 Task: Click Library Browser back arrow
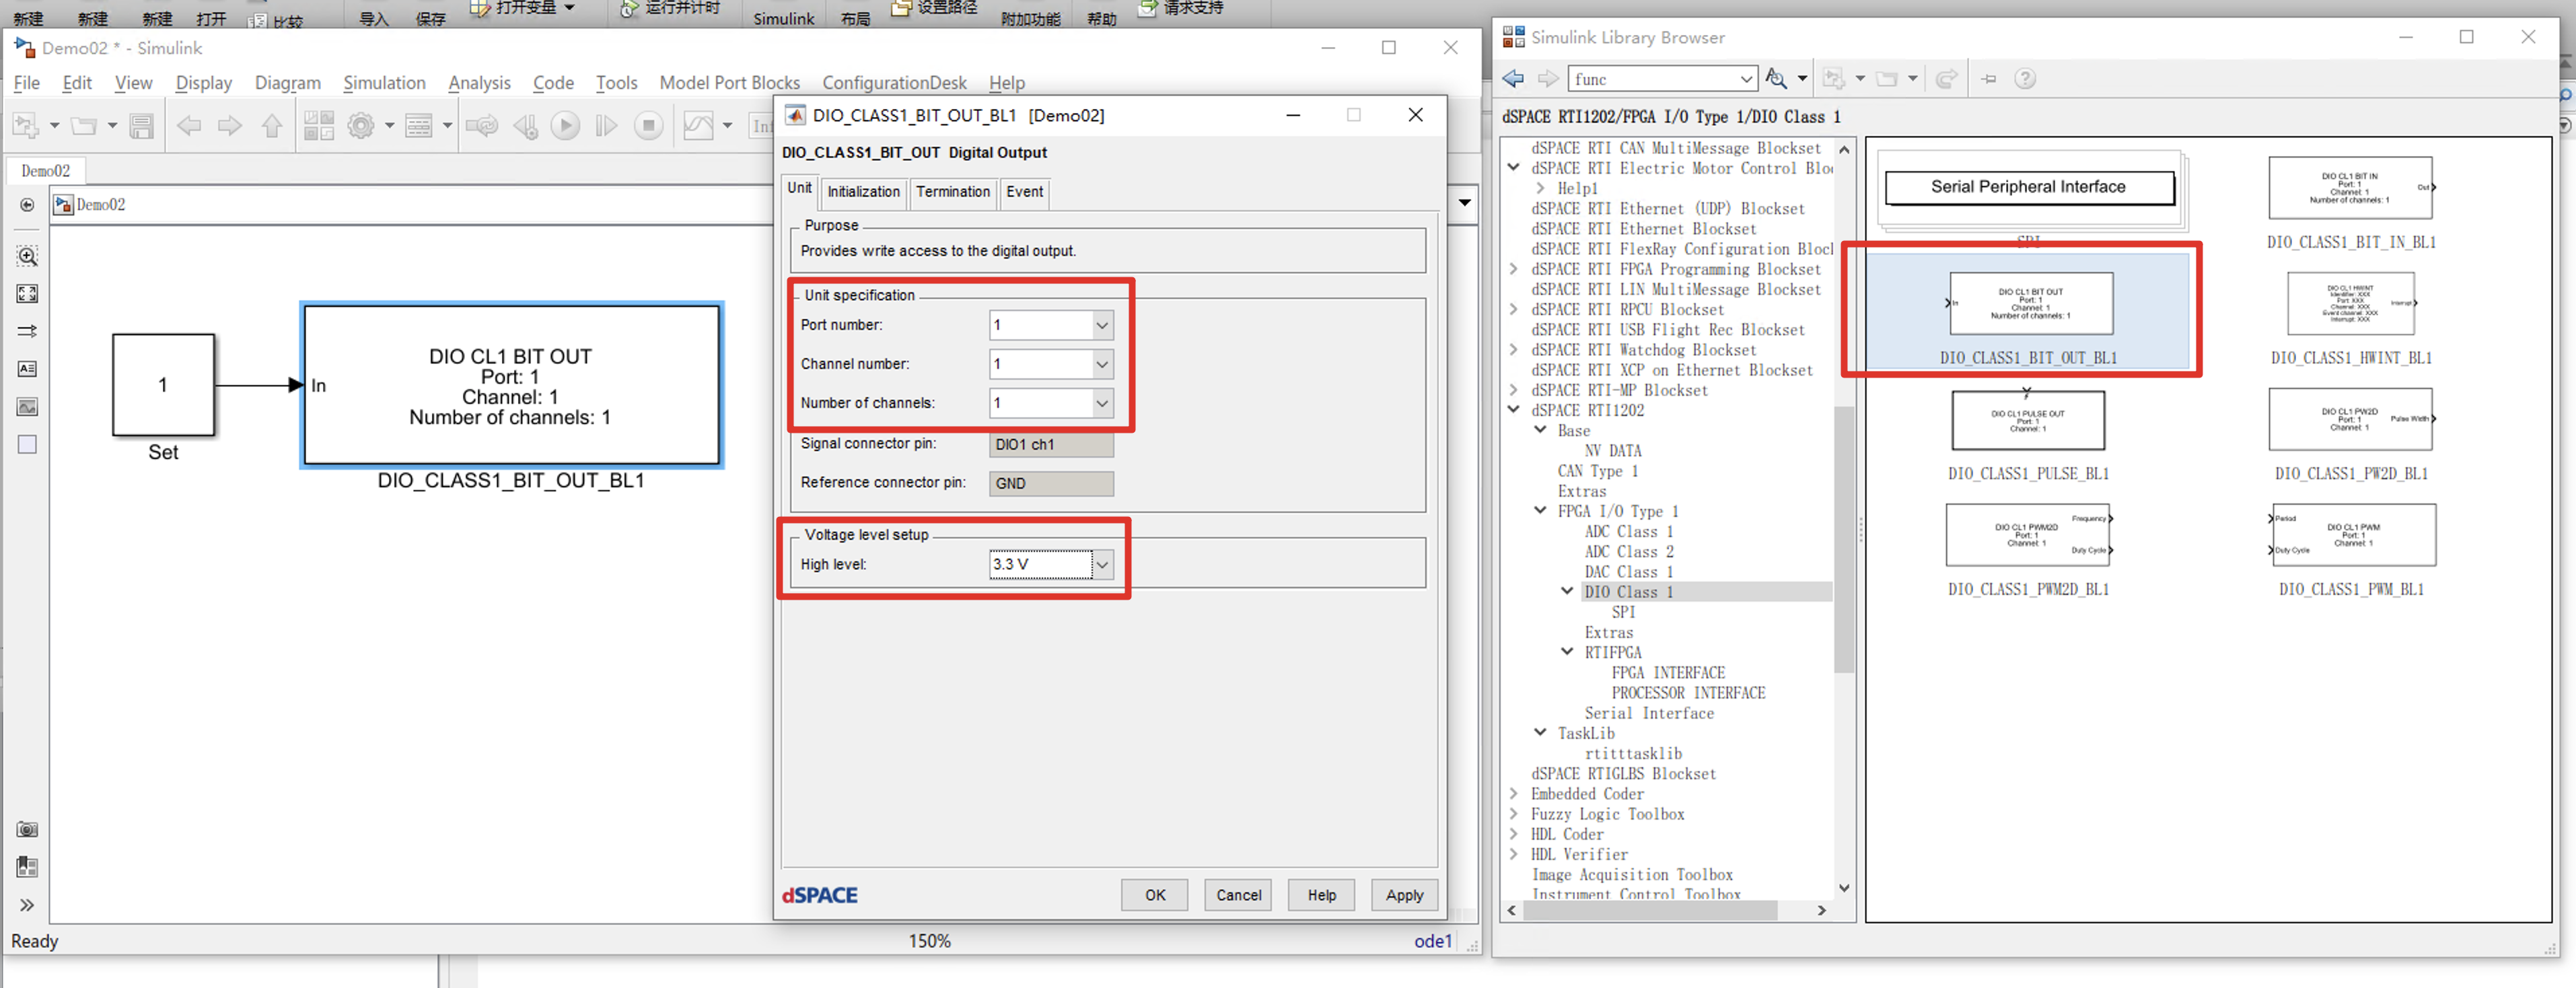click(x=1513, y=79)
